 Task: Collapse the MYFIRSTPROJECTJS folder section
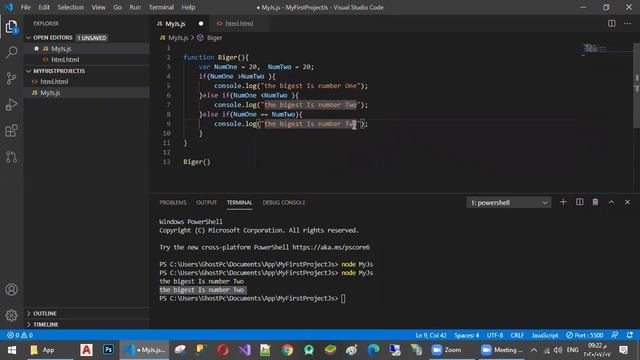tap(87, 71)
